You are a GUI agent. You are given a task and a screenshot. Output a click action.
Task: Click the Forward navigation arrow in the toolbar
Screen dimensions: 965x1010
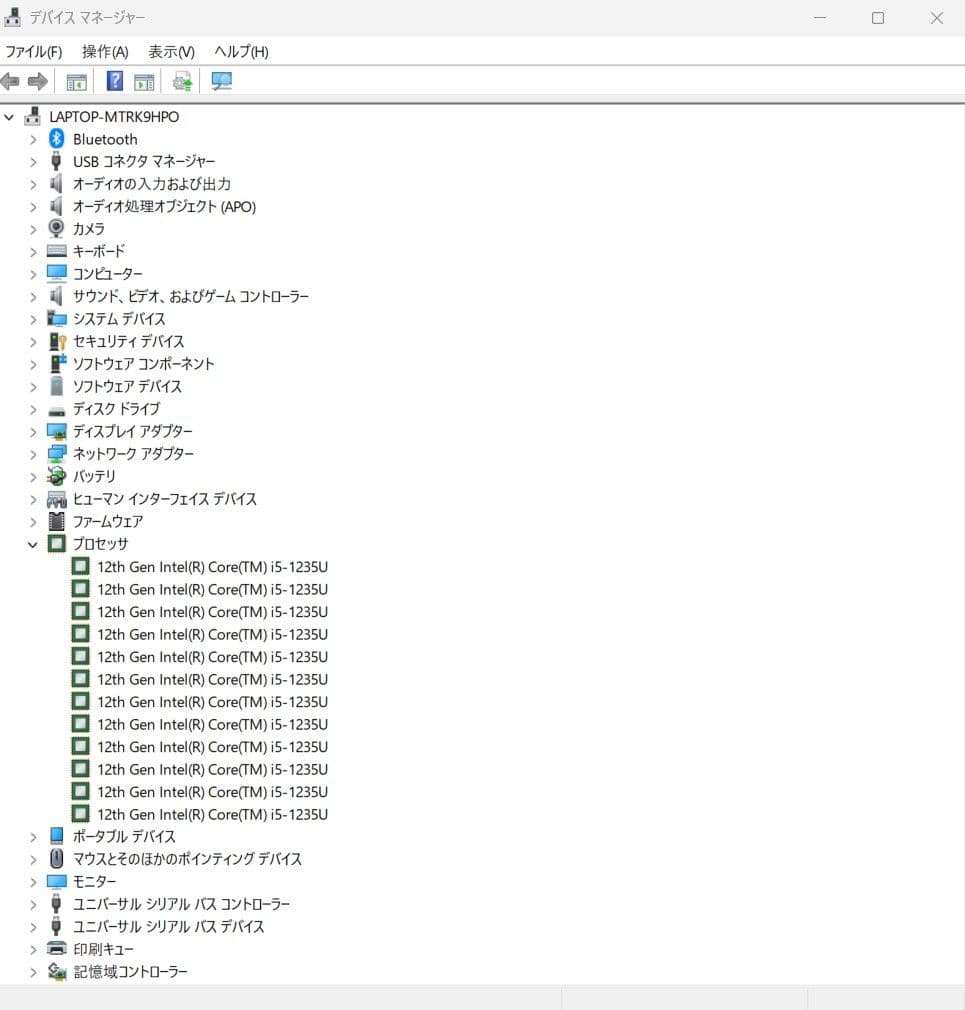(38, 81)
